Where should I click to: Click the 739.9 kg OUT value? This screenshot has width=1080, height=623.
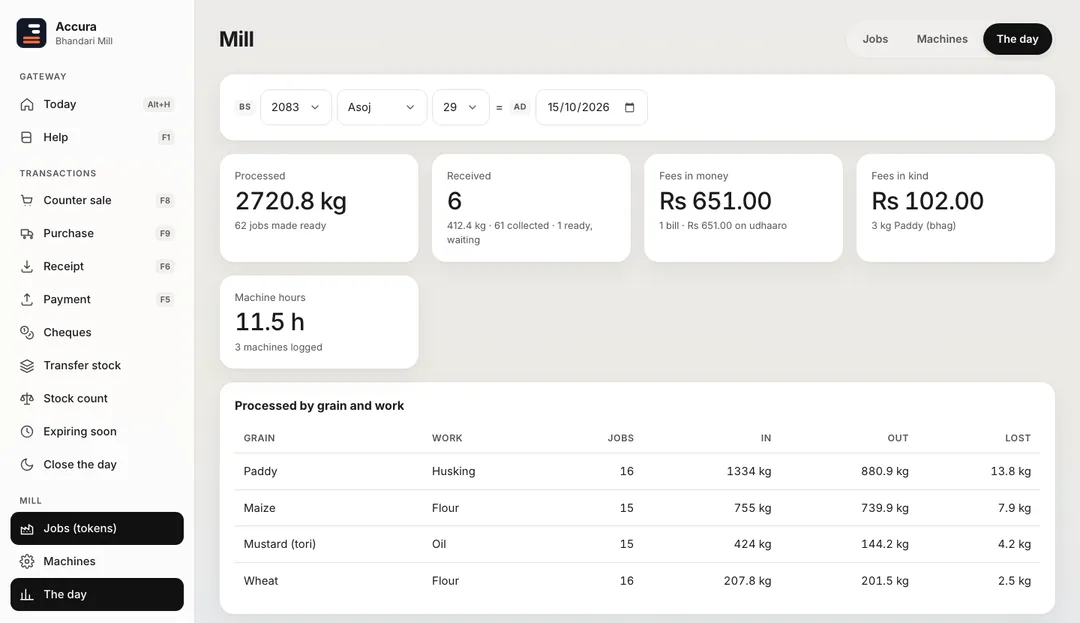884,508
